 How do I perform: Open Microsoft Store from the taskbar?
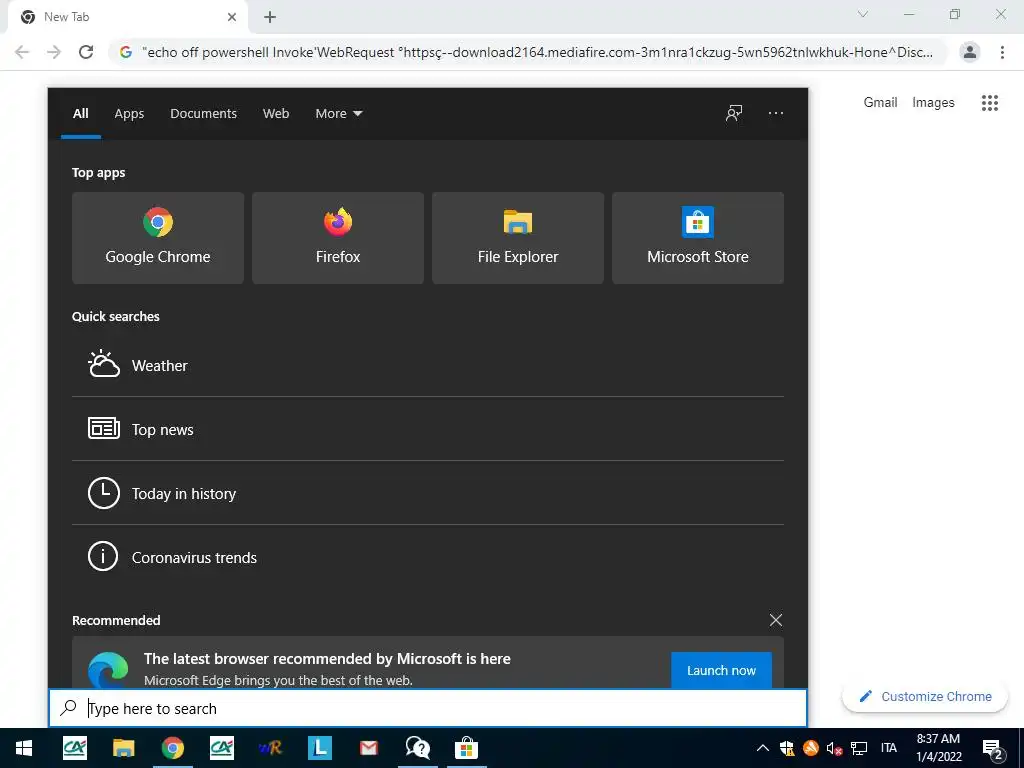(x=466, y=748)
